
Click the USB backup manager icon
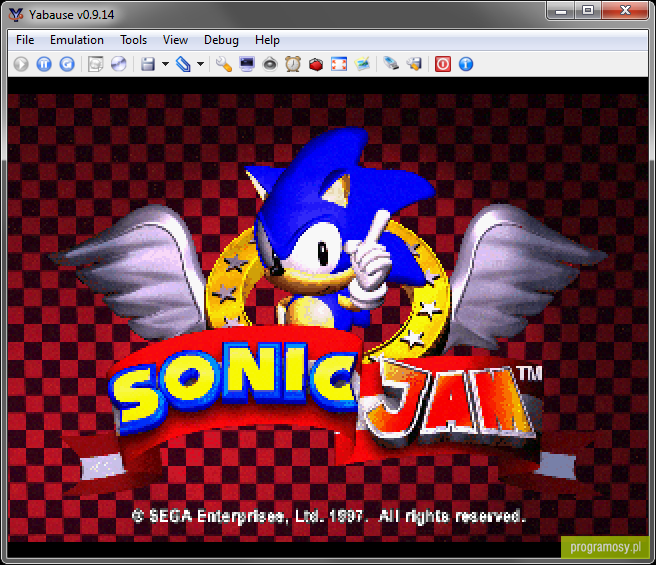click(391, 64)
